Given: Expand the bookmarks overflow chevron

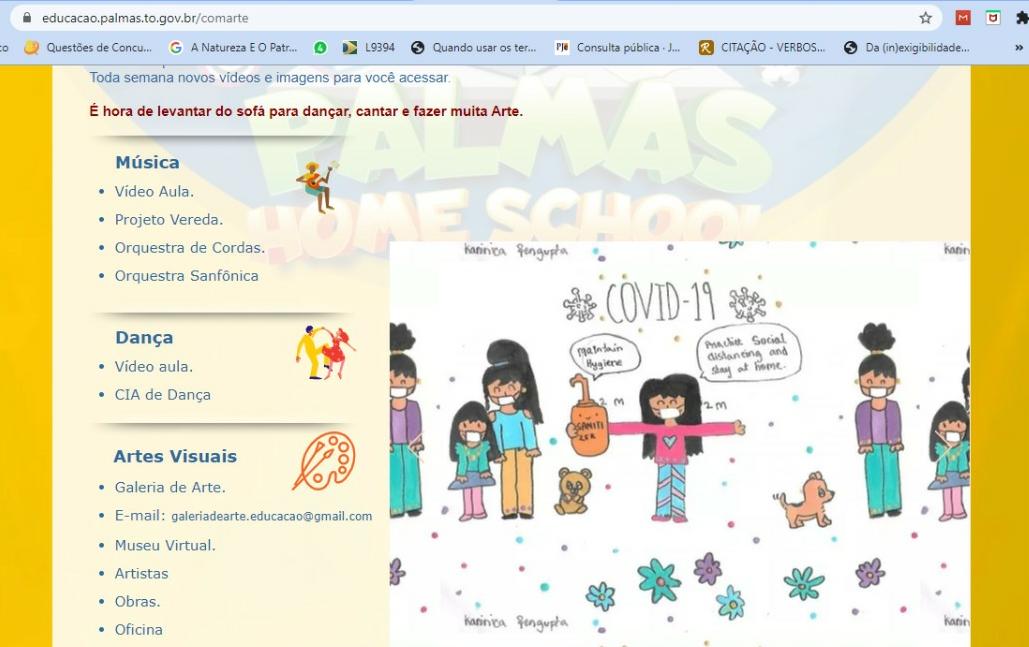Looking at the screenshot, I should pos(1018,47).
